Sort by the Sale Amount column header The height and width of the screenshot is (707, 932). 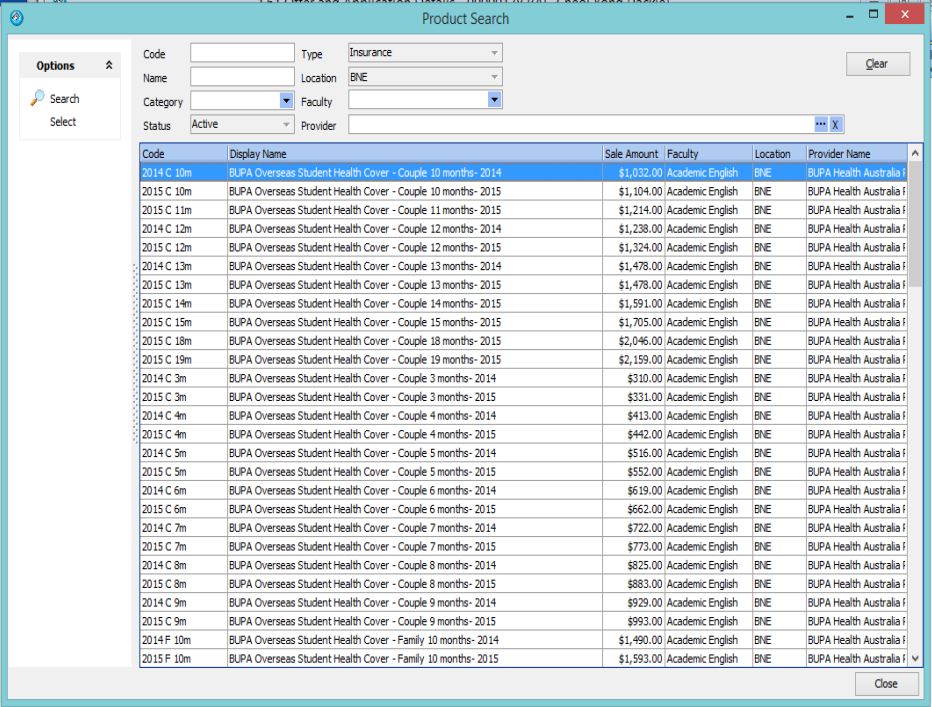coord(632,154)
